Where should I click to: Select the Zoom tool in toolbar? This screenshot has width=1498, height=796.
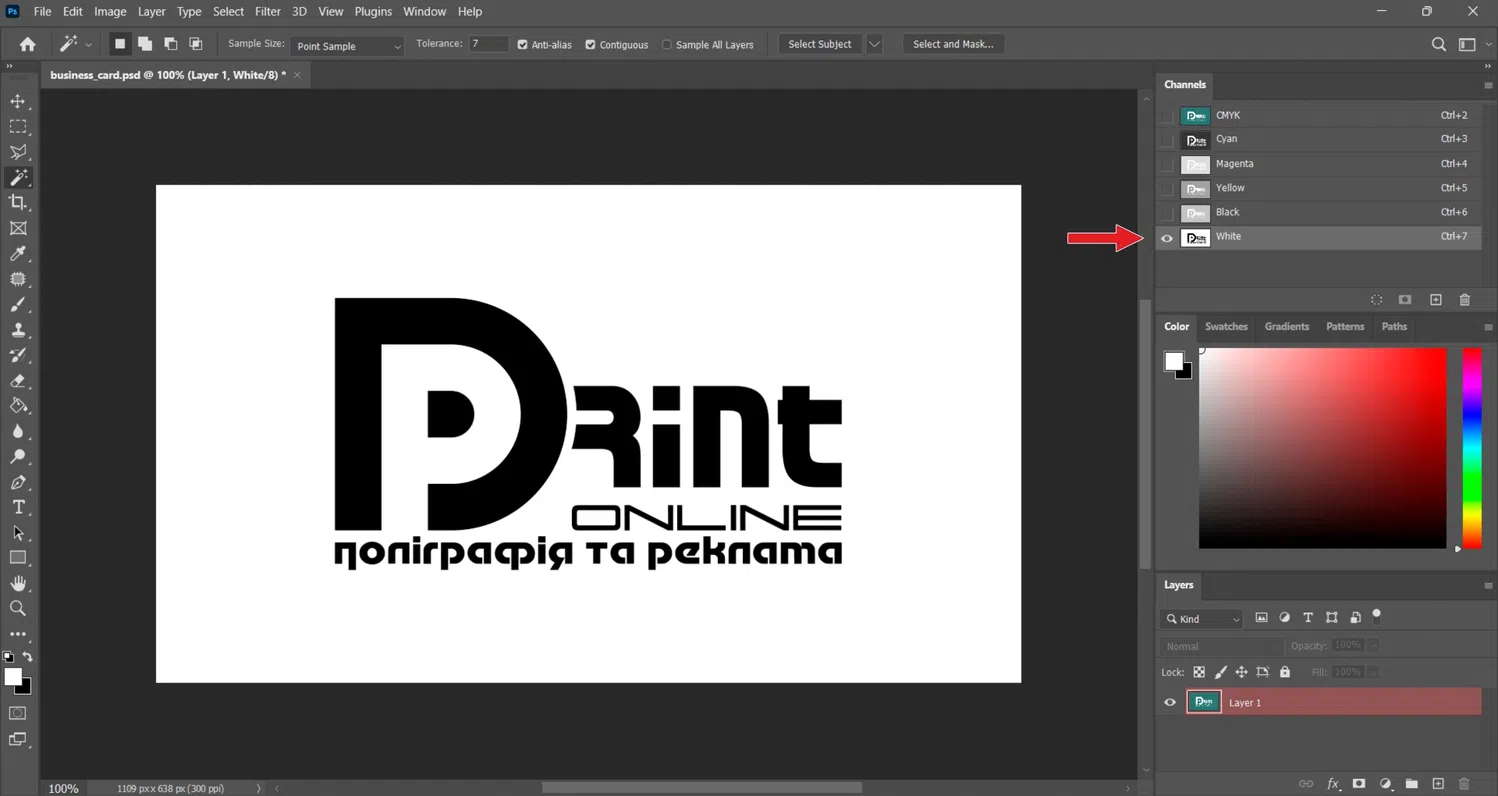point(18,608)
